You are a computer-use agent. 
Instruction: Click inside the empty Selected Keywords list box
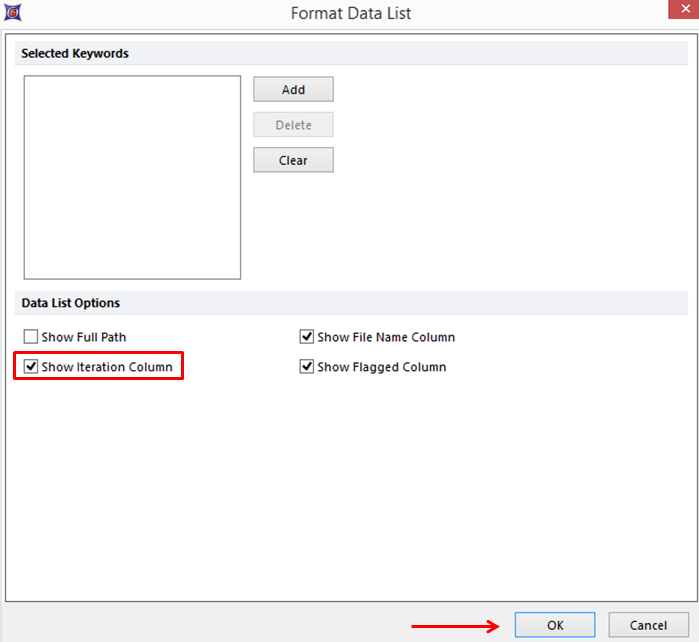(132, 177)
